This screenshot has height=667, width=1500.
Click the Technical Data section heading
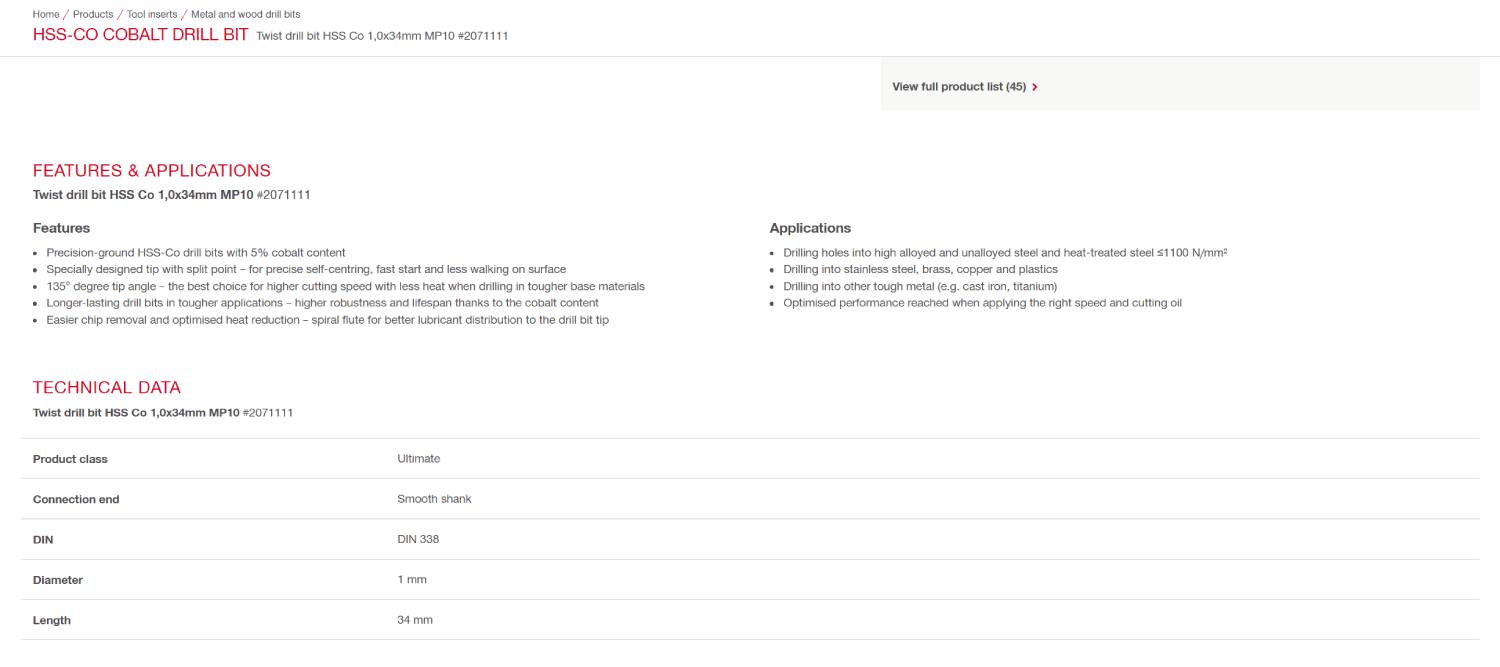107,388
